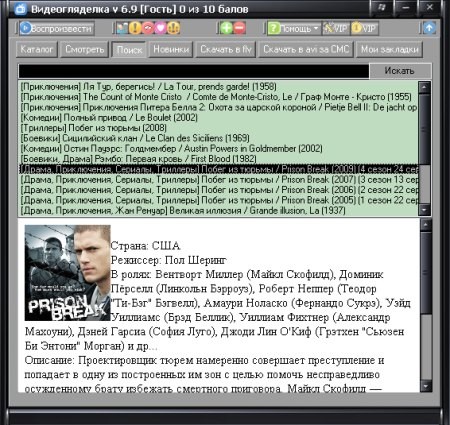The width and height of the screenshot is (450, 425).
Task: Select Prison Break (2005) season 1 row
Action: click(x=218, y=200)
